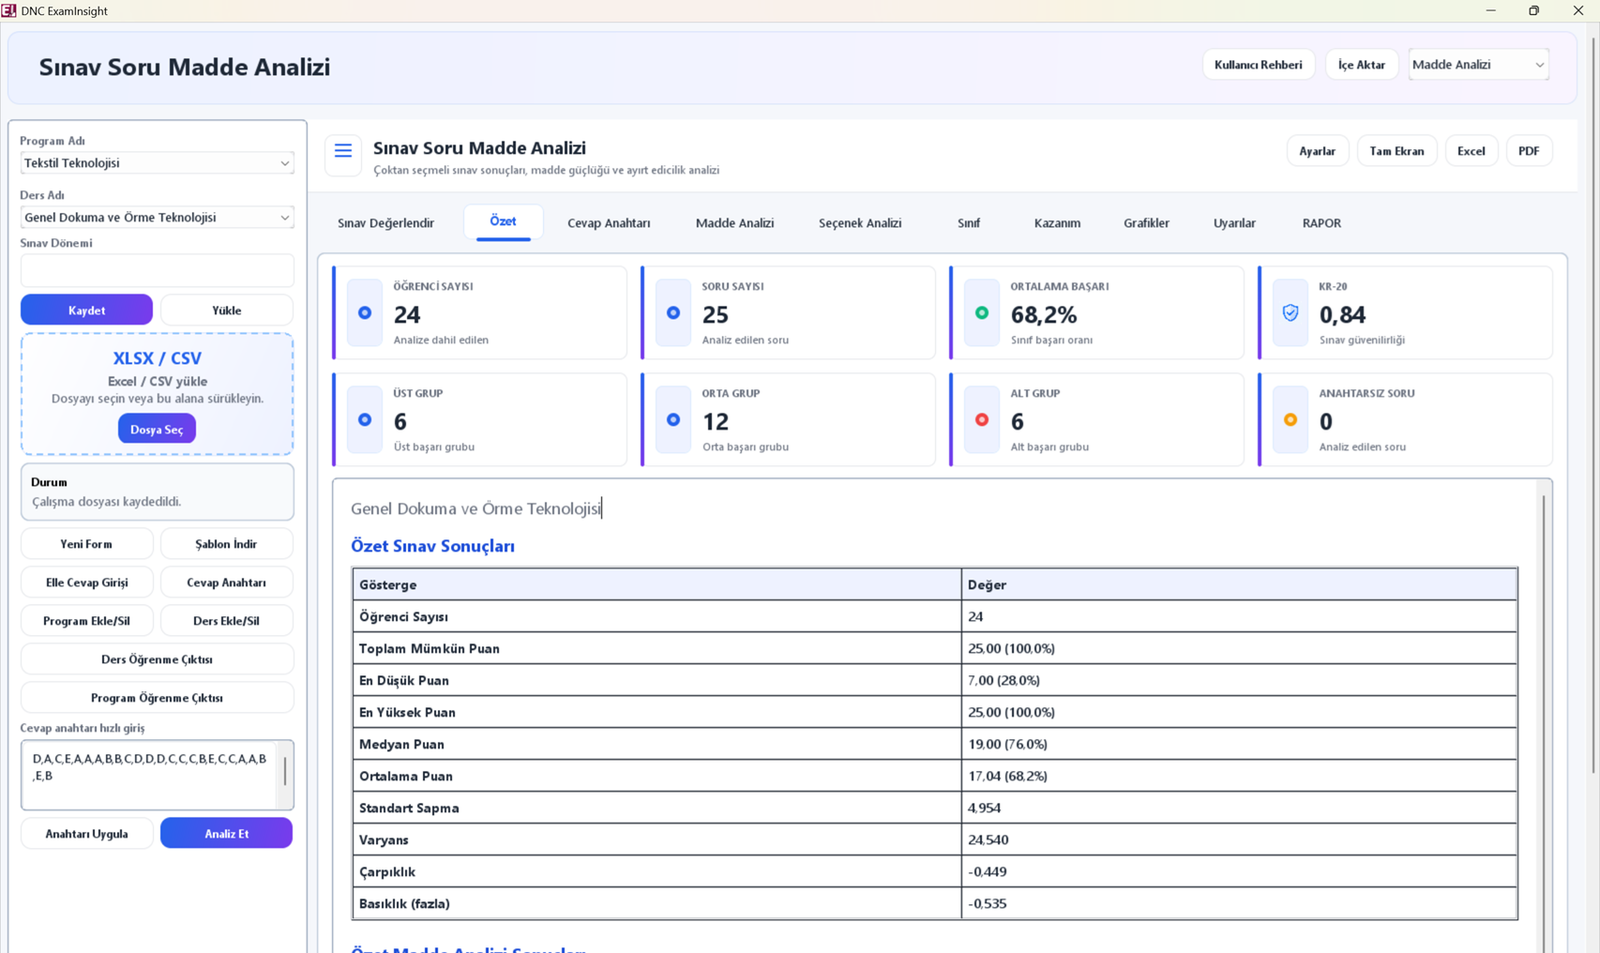
Task: Click the value "19,00 (76,0%)"
Action: (1007, 744)
